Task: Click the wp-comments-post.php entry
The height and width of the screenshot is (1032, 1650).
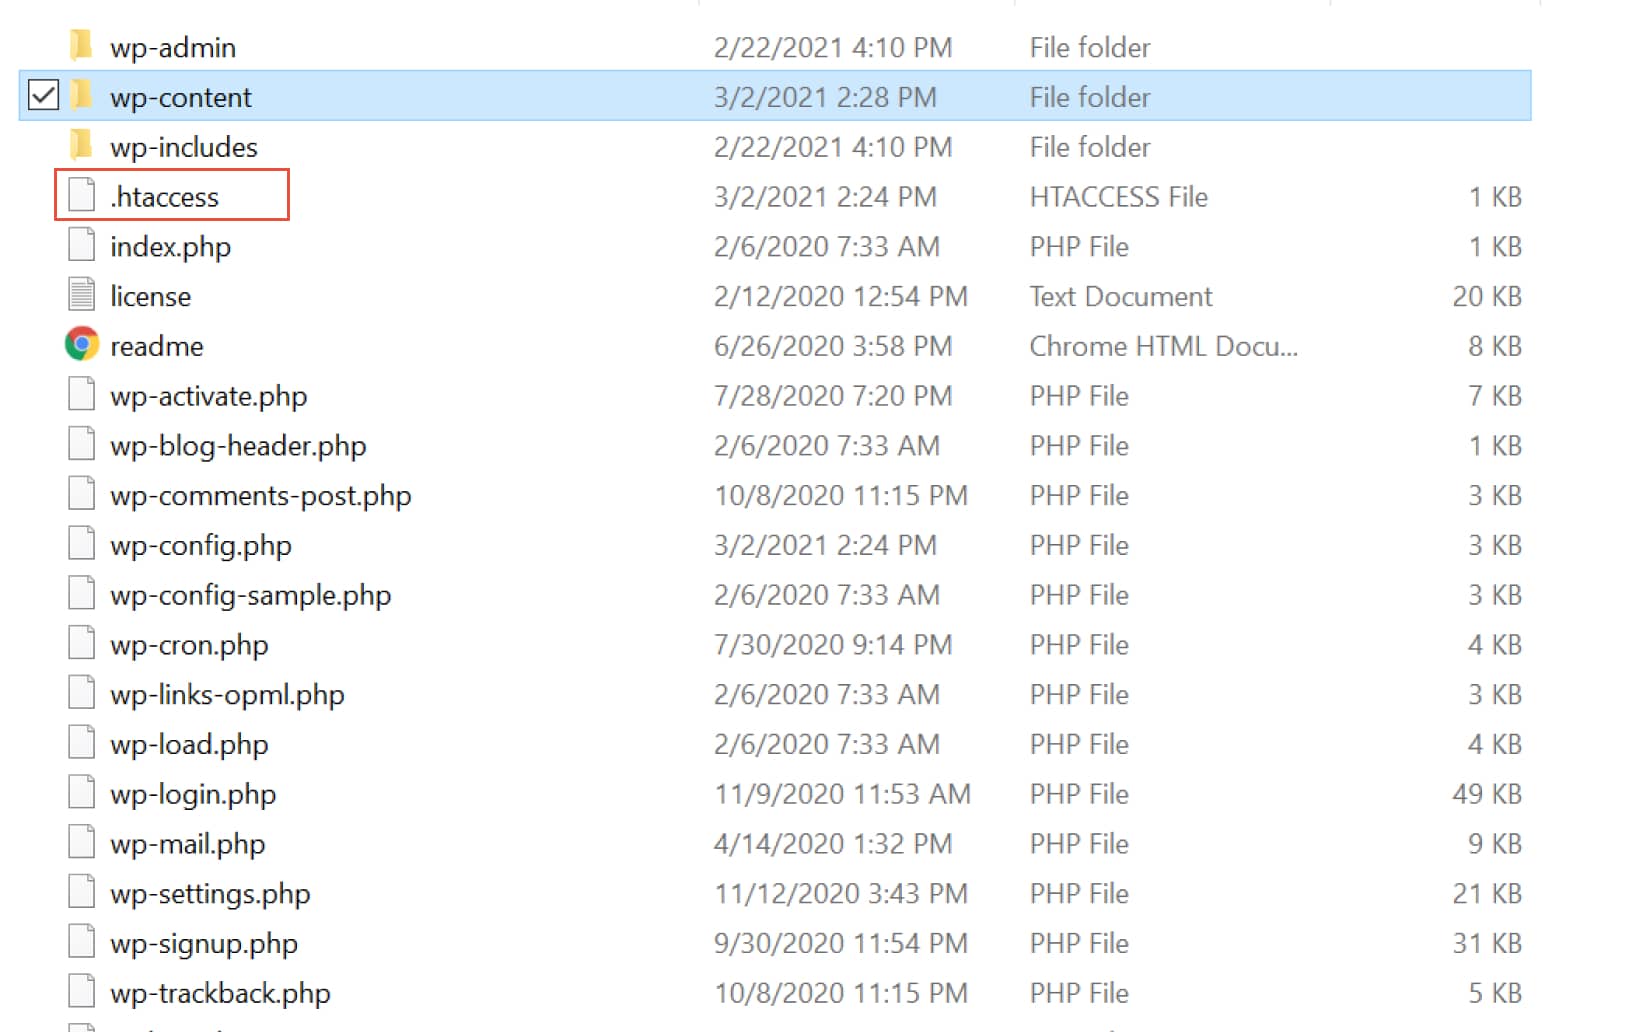Action: click(261, 494)
